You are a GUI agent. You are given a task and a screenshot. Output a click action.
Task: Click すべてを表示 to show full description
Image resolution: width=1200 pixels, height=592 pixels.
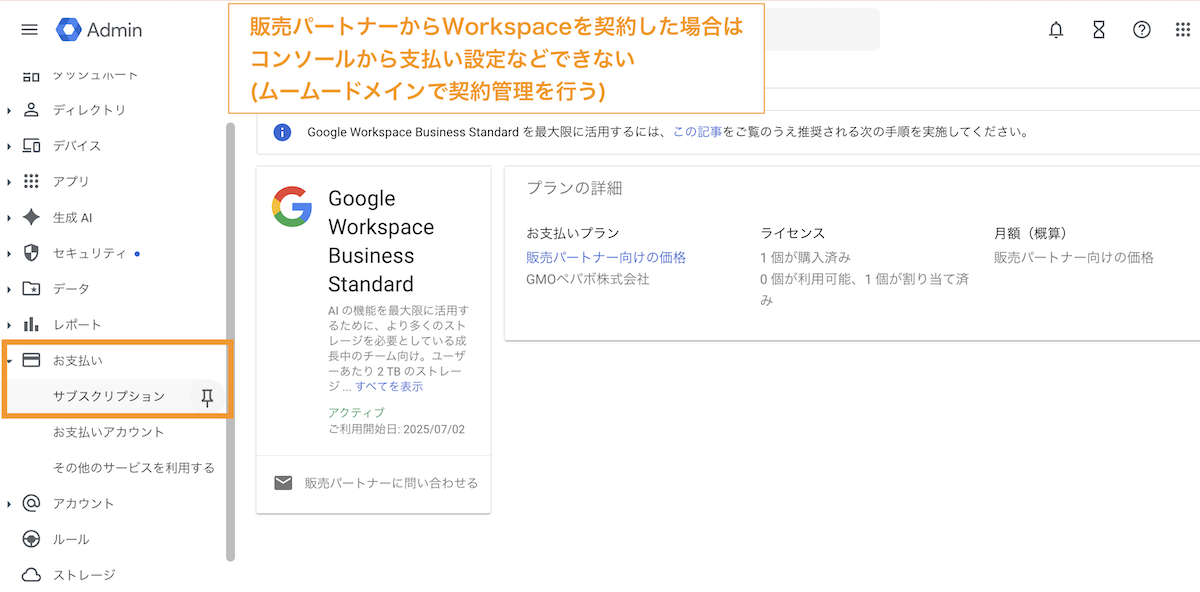pyautogui.click(x=389, y=386)
